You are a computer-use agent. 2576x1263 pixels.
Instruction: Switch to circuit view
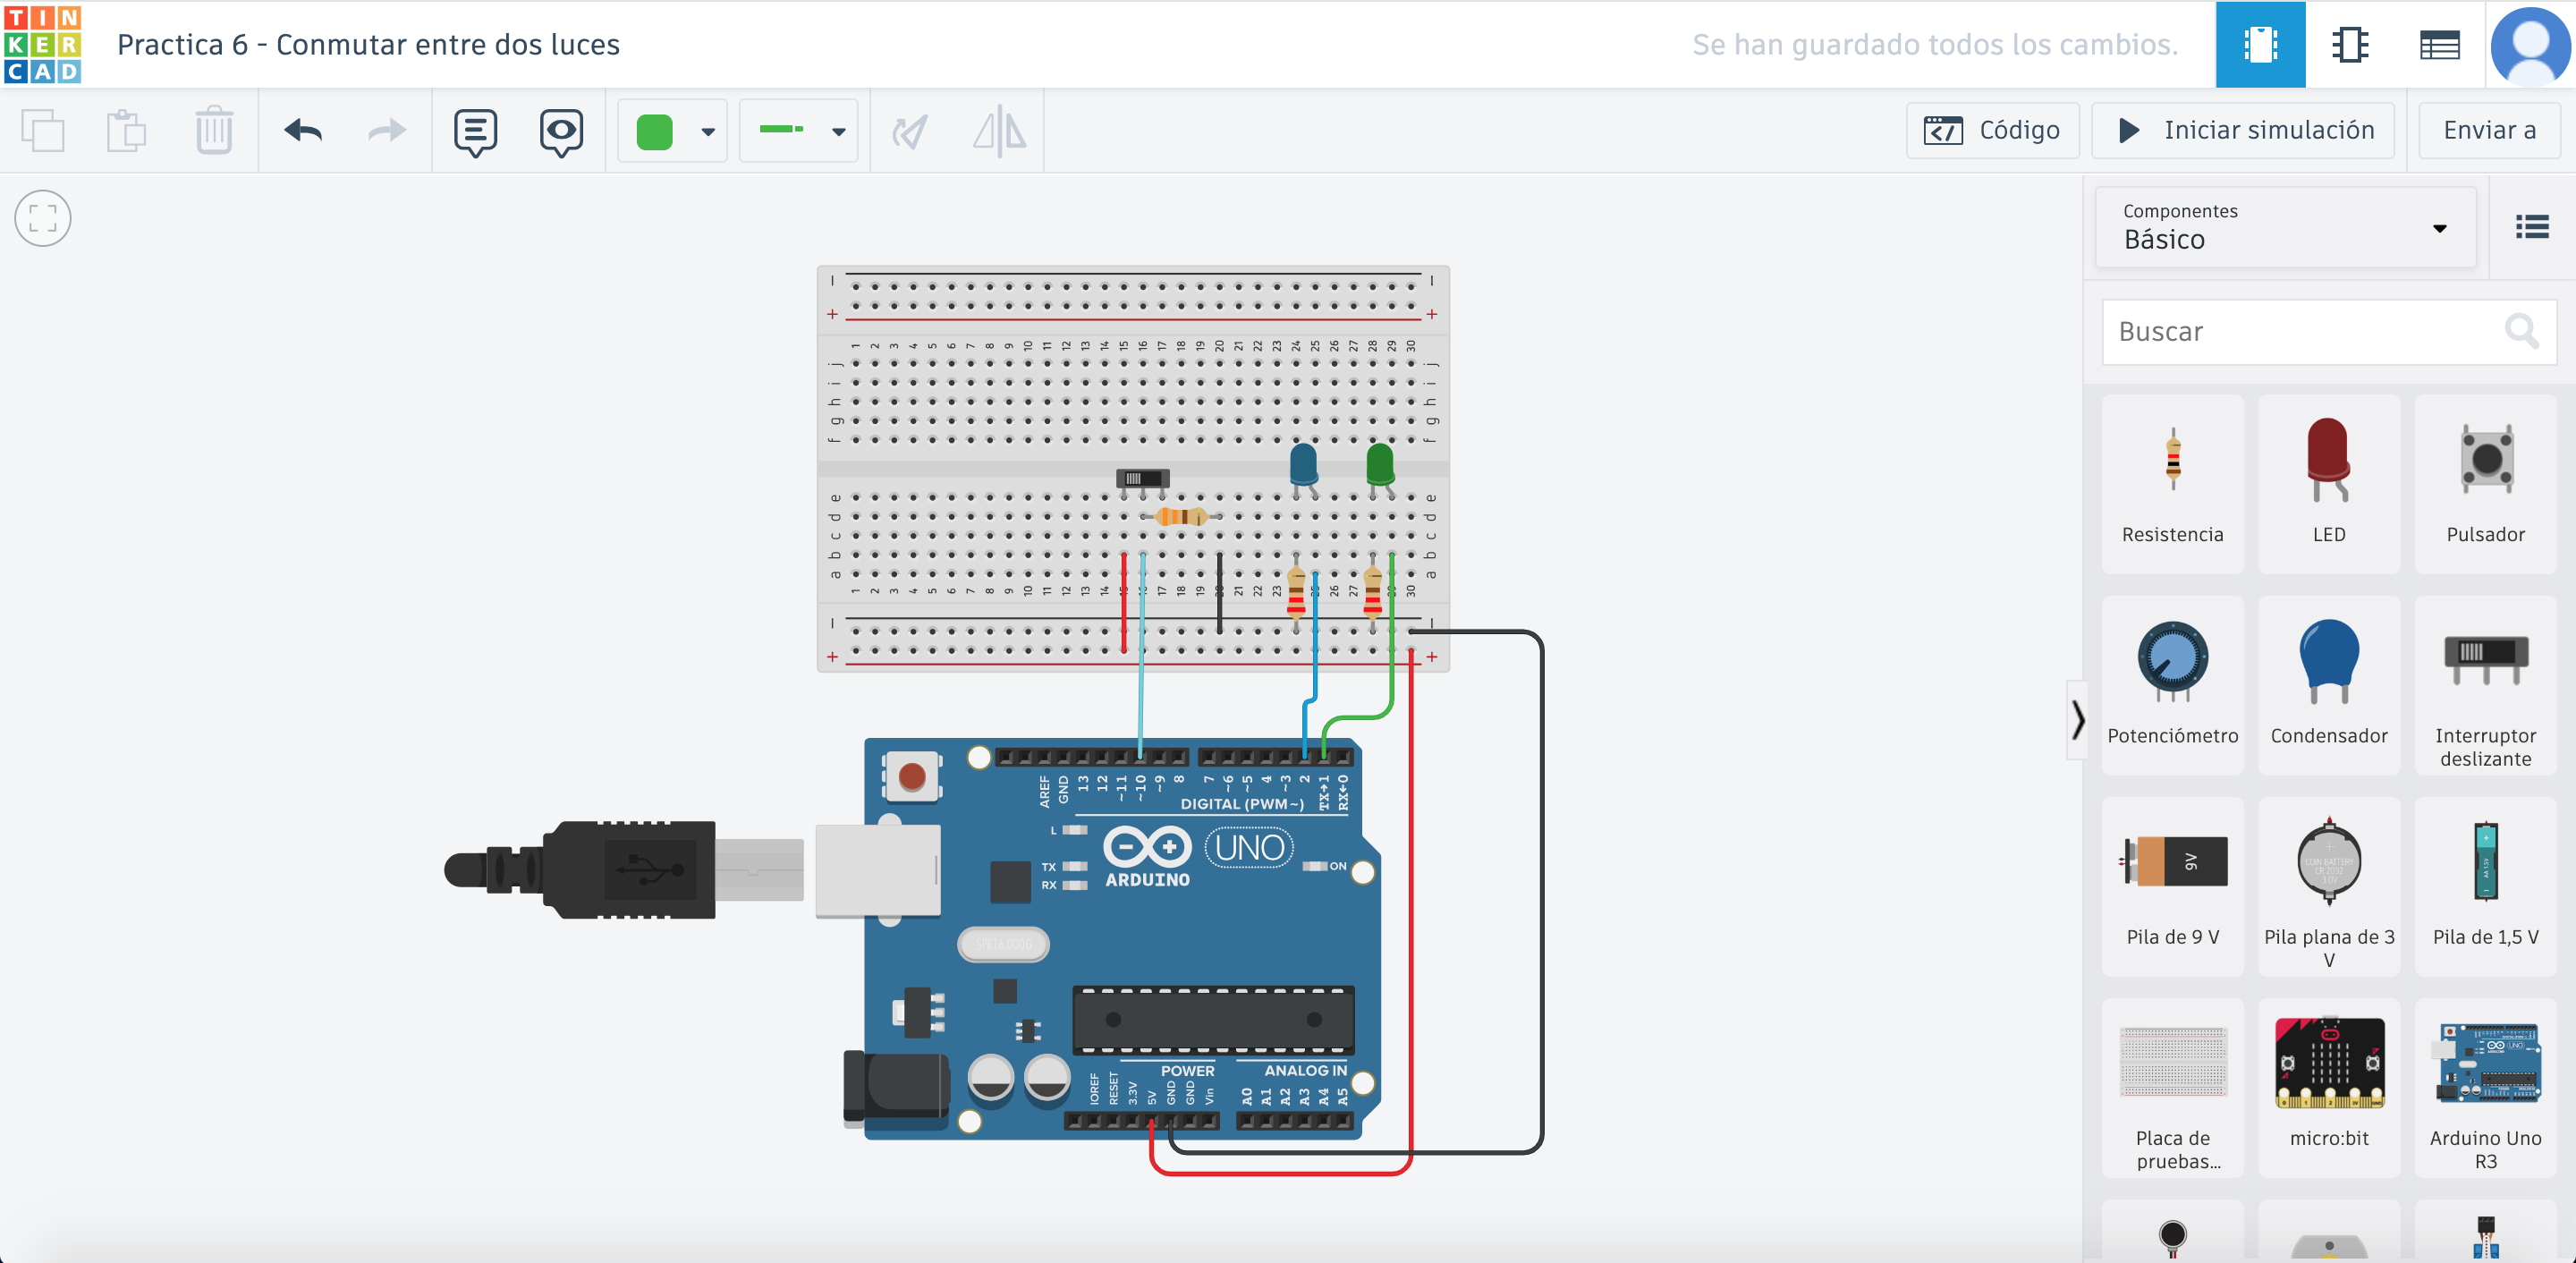tap(2260, 45)
